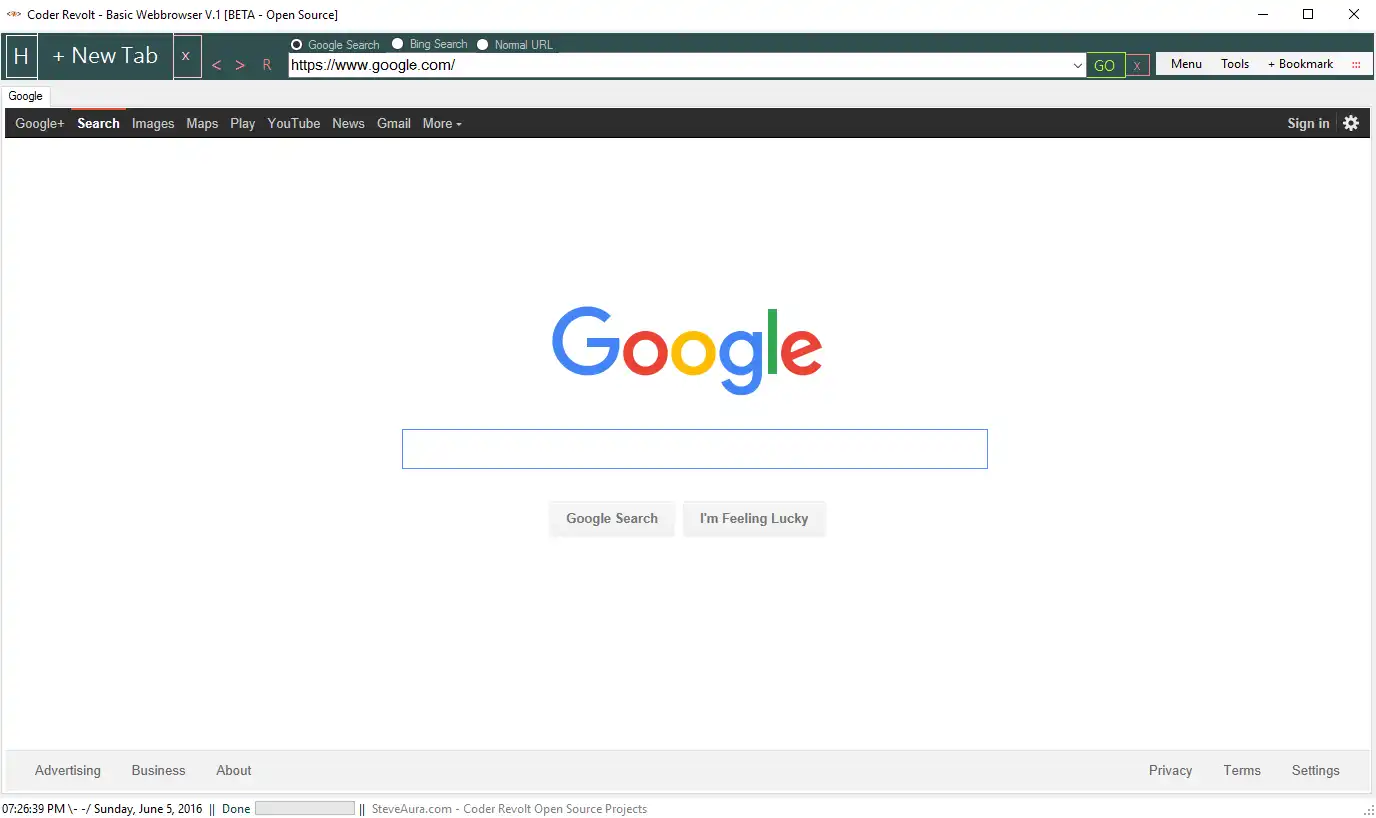1376x818 pixels.
Task: Maximize the browser window
Action: pyautogui.click(x=1308, y=14)
